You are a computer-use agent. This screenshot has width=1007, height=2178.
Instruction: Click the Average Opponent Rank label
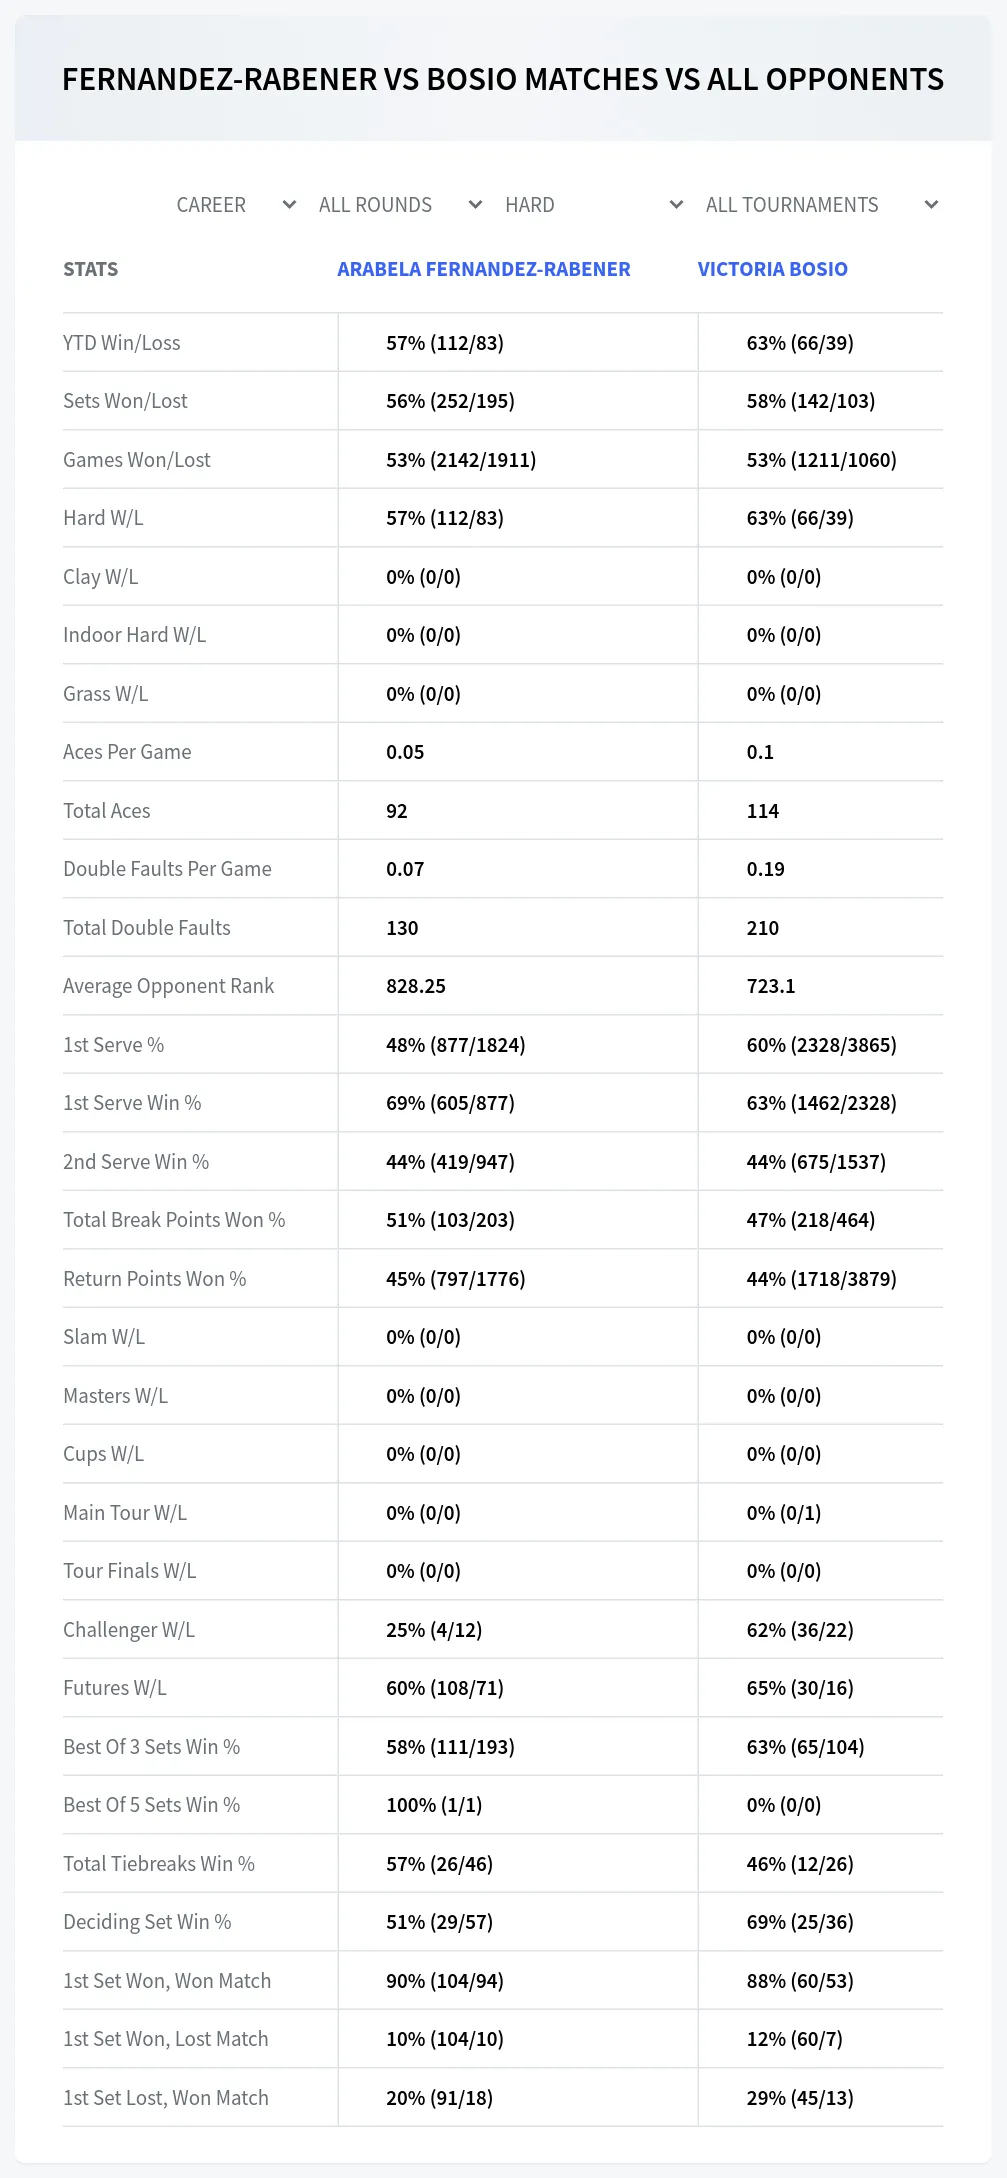(x=168, y=986)
